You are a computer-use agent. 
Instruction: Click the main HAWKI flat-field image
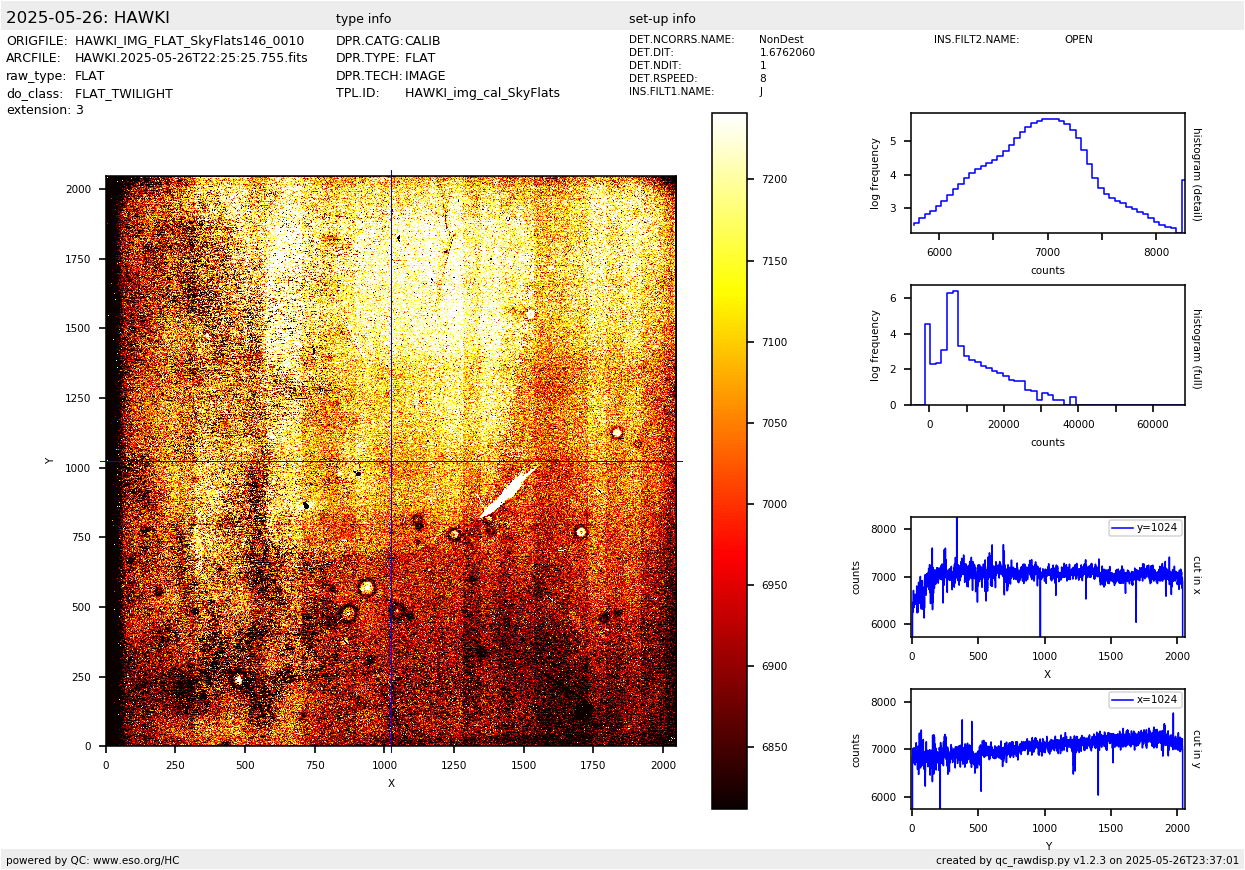(x=391, y=461)
